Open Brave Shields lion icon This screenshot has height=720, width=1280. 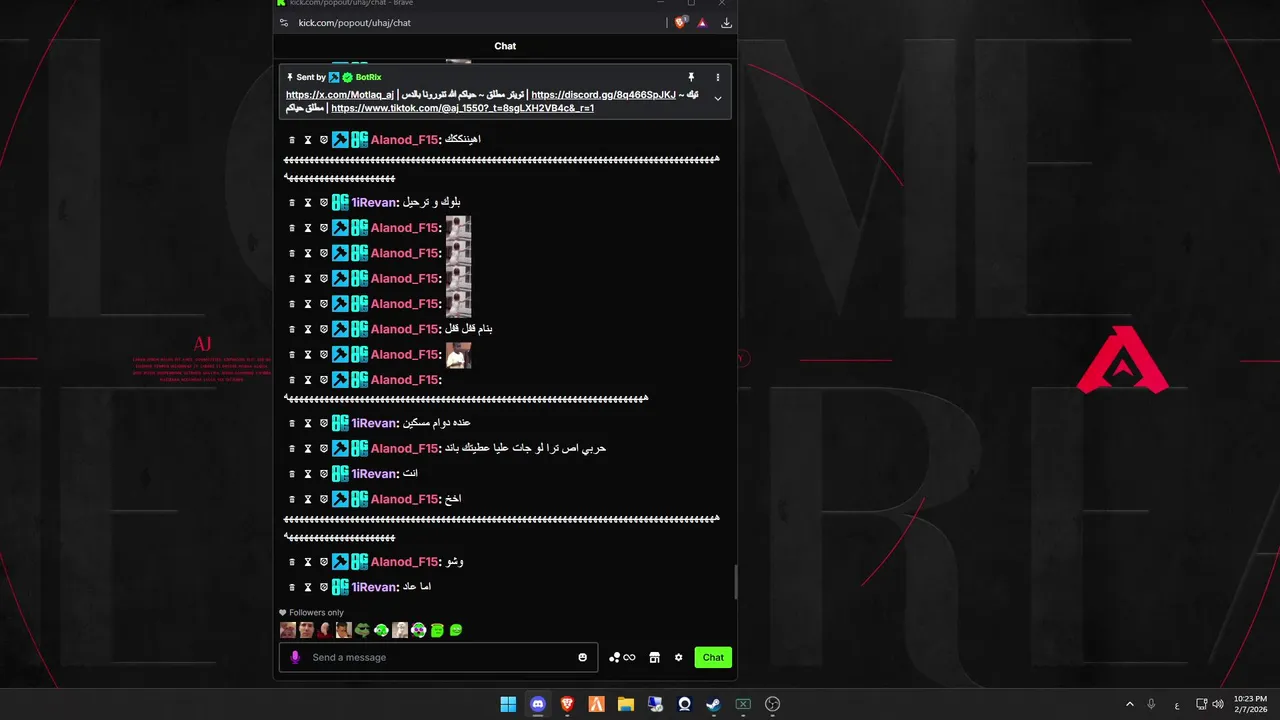681,22
